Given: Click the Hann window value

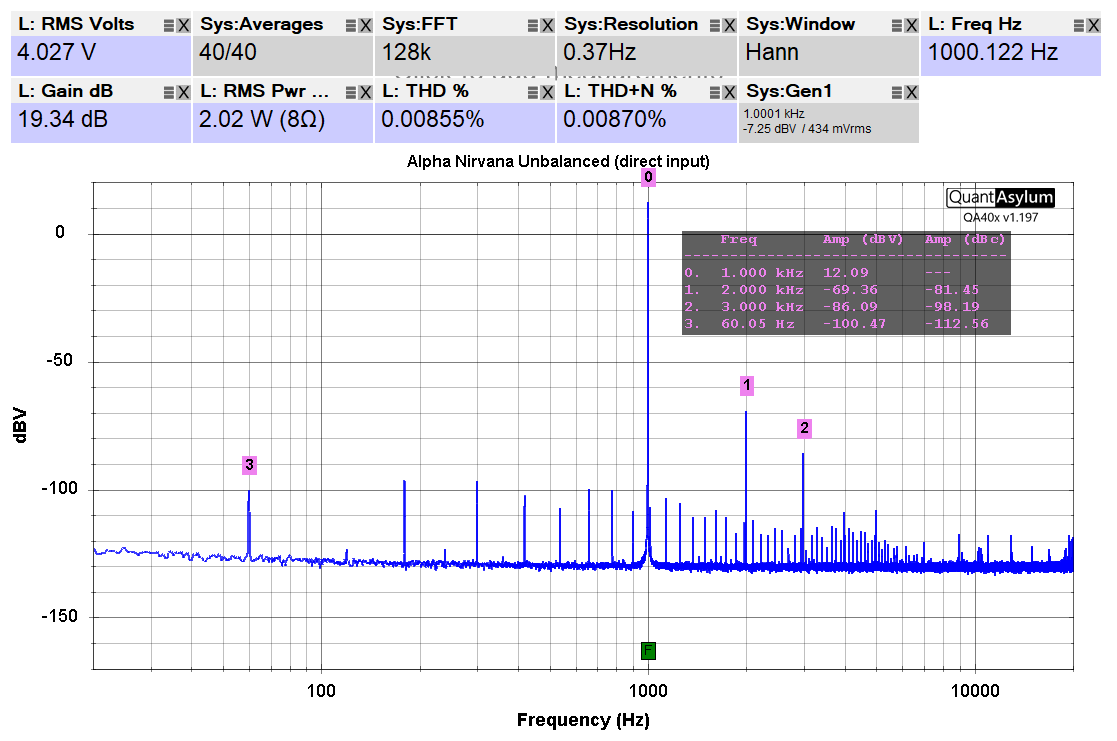Looking at the screenshot, I should [772, 53].
